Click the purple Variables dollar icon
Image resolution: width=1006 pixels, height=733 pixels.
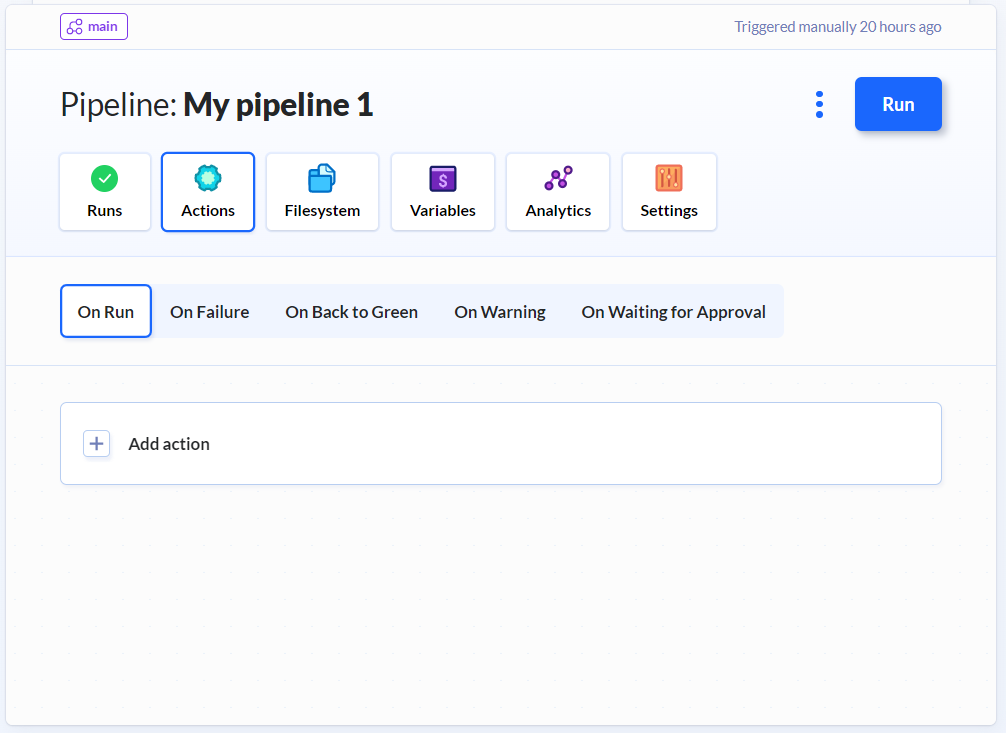443,179
